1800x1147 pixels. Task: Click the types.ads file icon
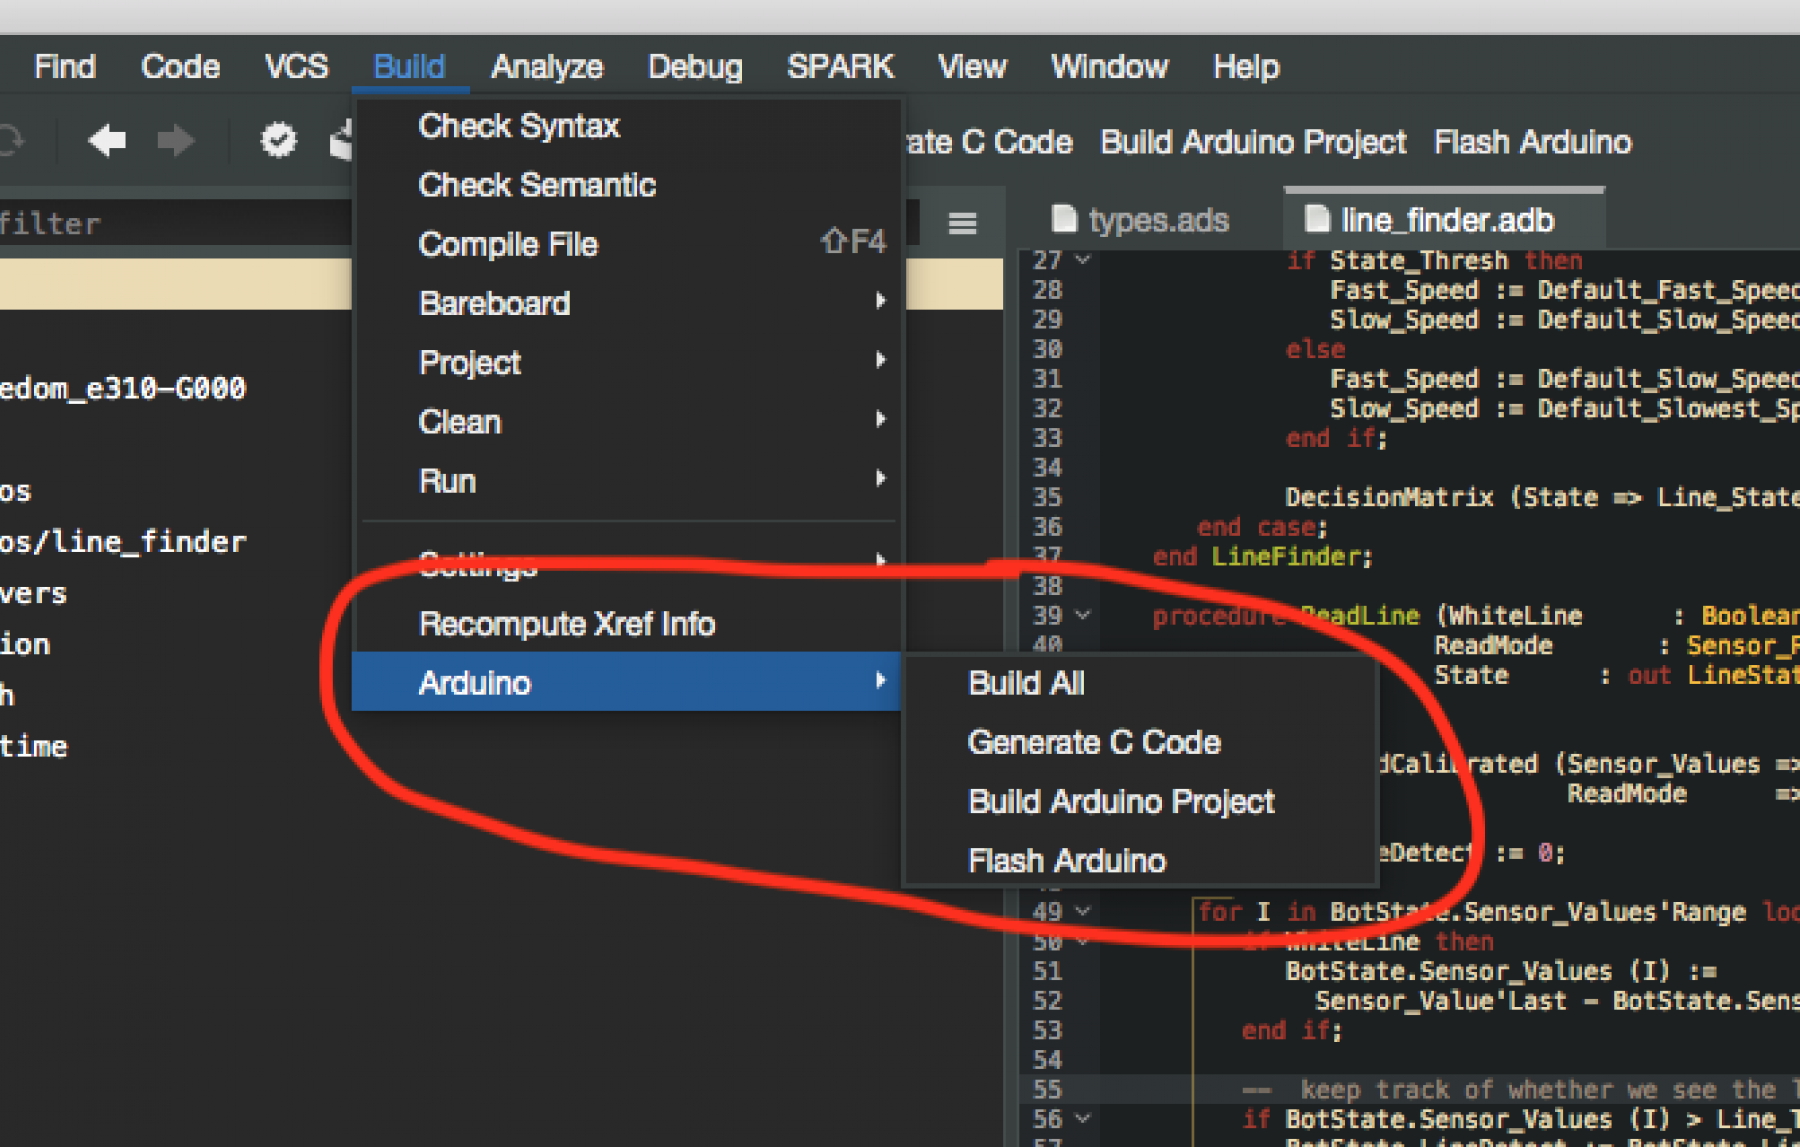1064,219
